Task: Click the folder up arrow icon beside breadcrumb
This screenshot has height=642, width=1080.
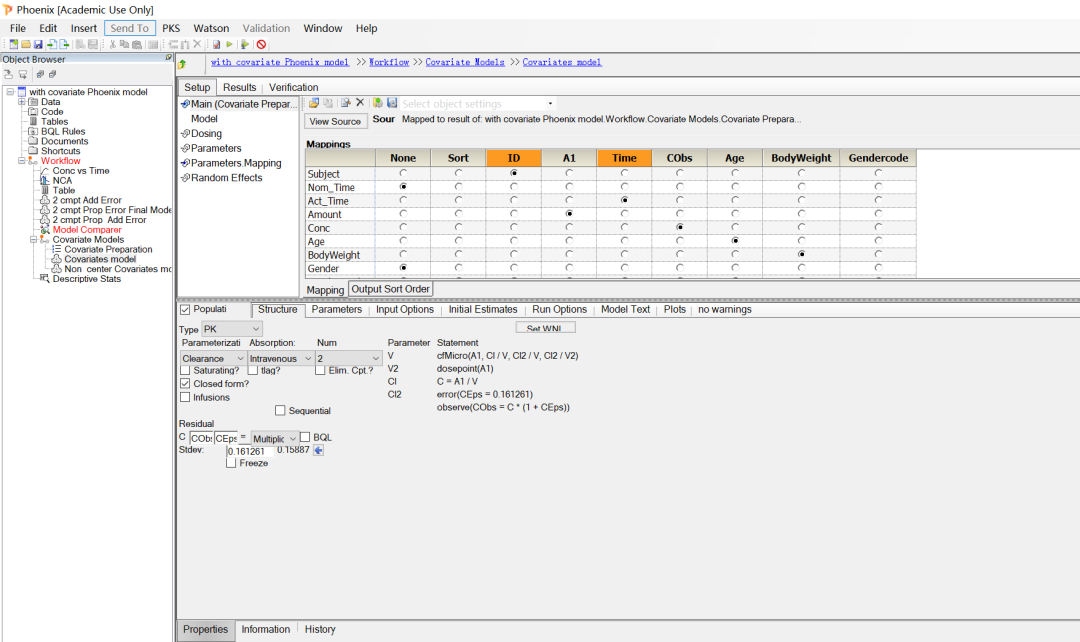Action: pos(183,64)
